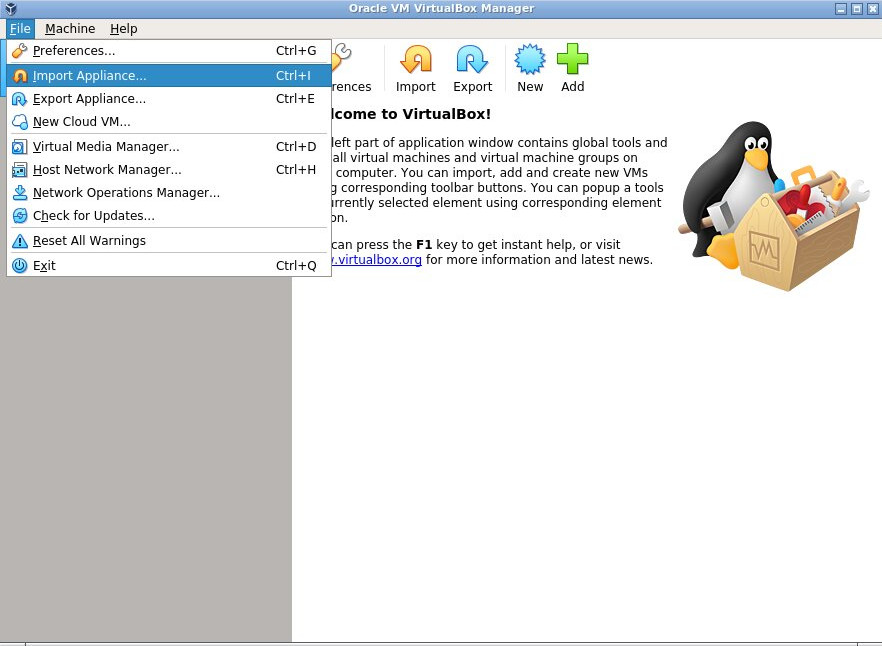Click the Host Network Manager icon
The width and height of the screenshot is (882, 646).
[x=20, y=170]
